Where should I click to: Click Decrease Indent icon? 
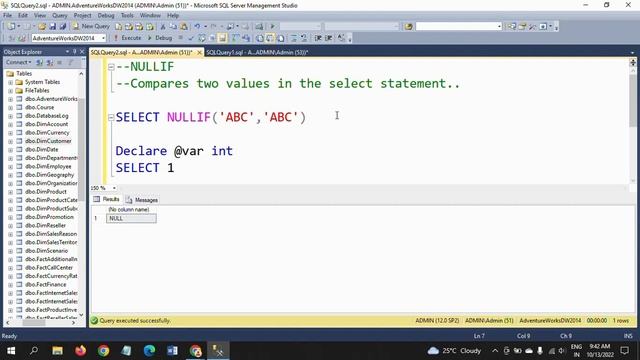coord(318,38)
